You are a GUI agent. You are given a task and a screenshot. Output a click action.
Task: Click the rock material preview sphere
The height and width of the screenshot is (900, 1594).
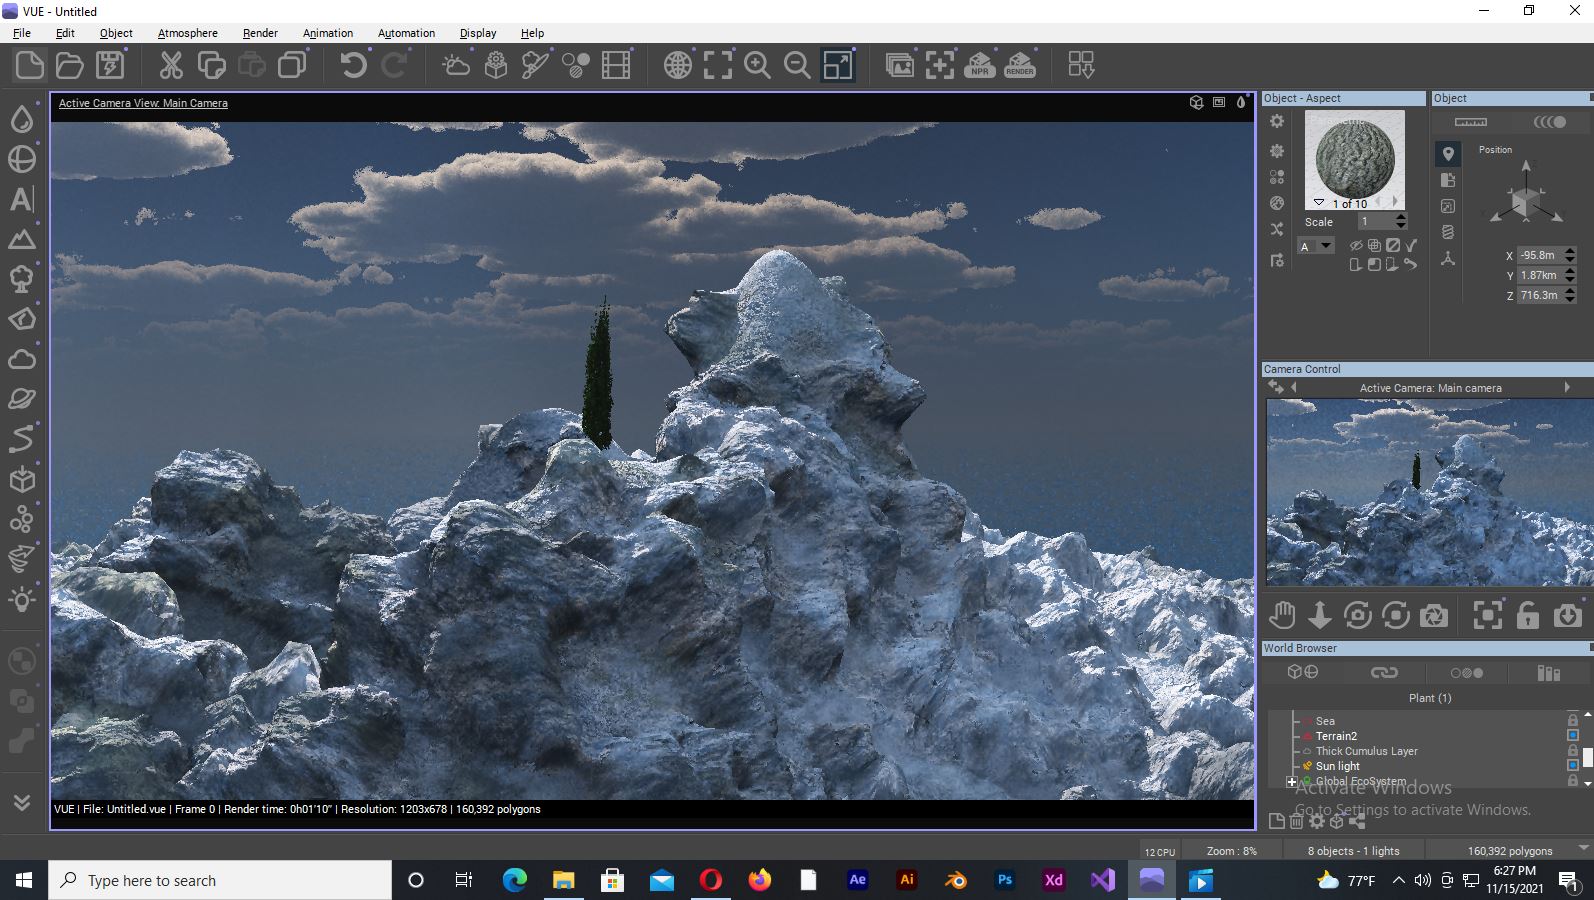point(1354,158)
